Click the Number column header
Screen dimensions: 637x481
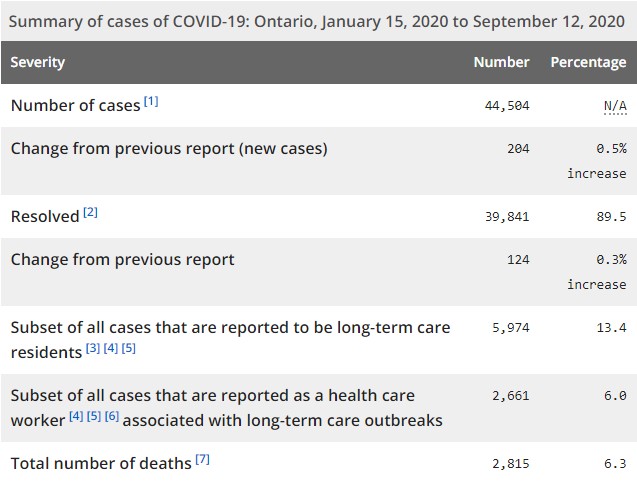tap(501, 62)
